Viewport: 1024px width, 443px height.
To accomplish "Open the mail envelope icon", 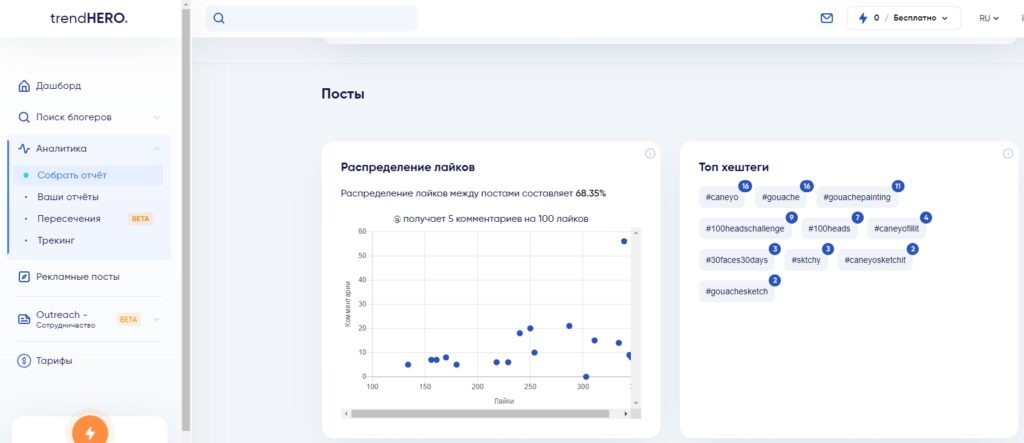I will pos(827,18).
